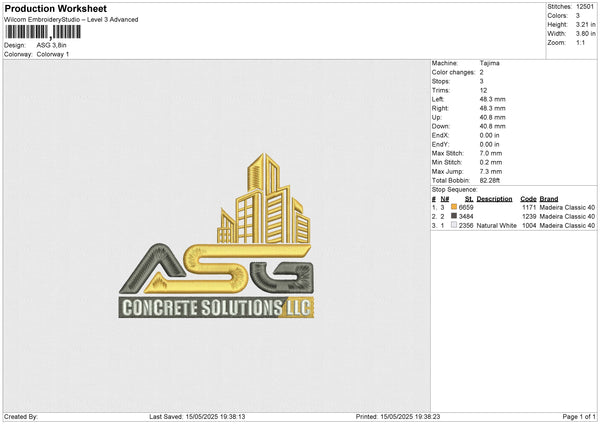Click 'Printed: 15/05/2025 19:38:23' footer
The width and height of the screenshot is (600, 424).
pos(398,417)
